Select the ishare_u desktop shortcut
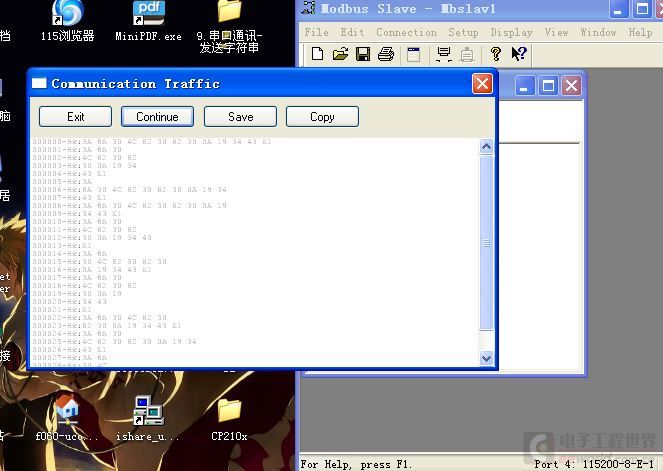 tap(148, 418)
